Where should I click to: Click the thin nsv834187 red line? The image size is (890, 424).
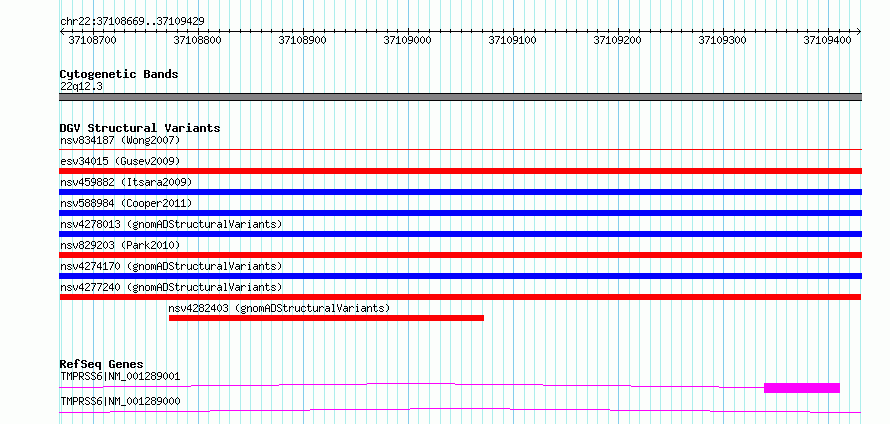(460, 150)
